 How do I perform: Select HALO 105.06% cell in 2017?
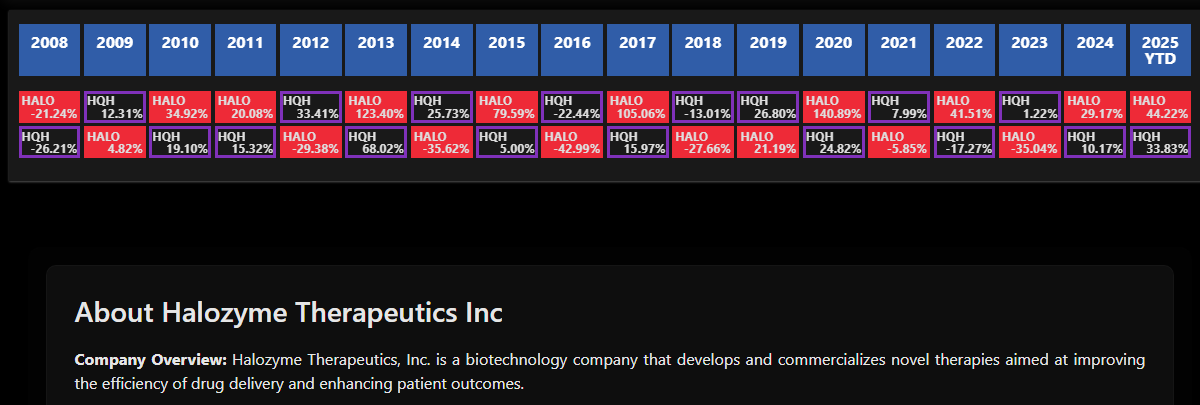point(637,107)
